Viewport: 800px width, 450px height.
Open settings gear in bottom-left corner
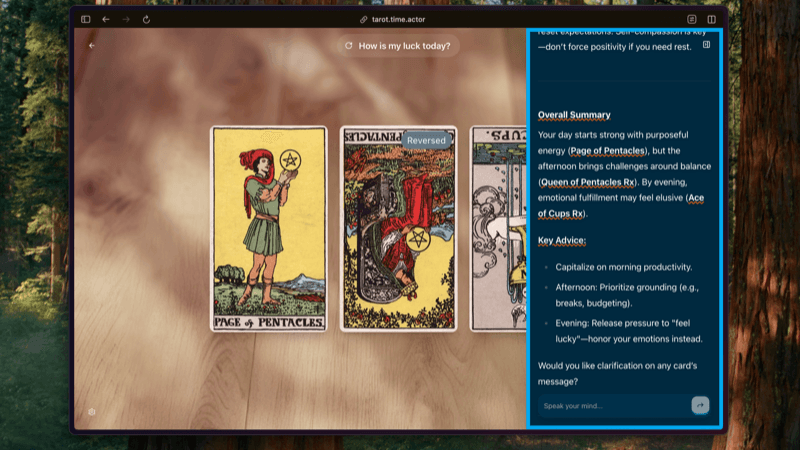tap(92, 412)
